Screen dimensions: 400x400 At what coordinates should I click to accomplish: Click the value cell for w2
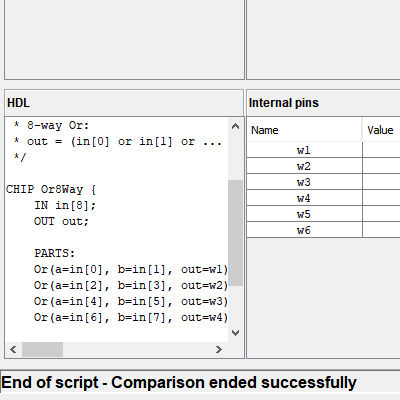(x=381, y=166)
